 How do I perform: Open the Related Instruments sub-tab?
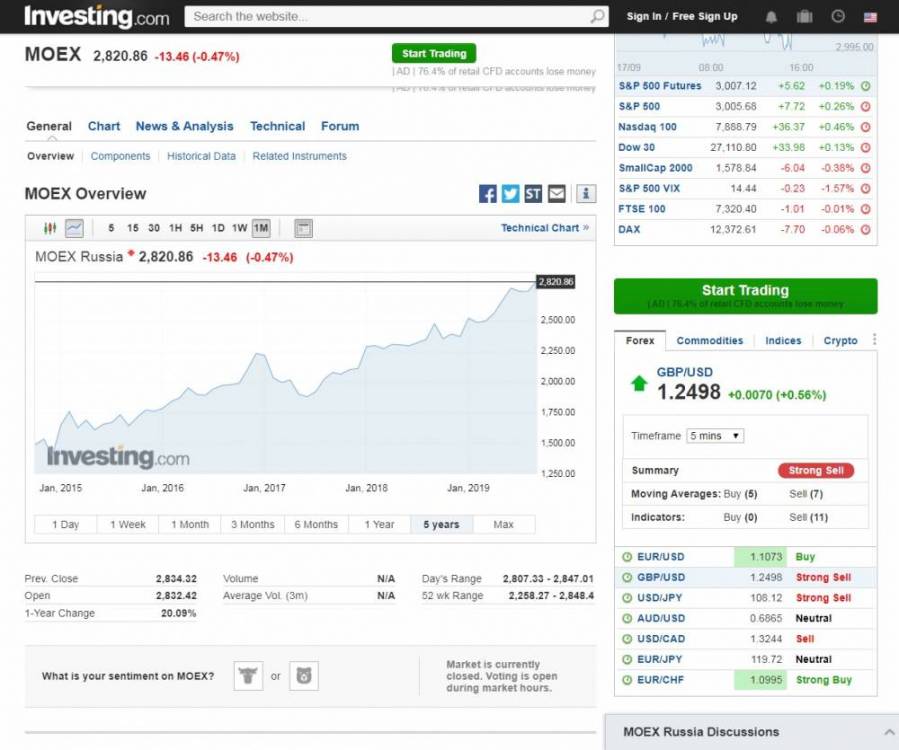[x=299, y=156]
